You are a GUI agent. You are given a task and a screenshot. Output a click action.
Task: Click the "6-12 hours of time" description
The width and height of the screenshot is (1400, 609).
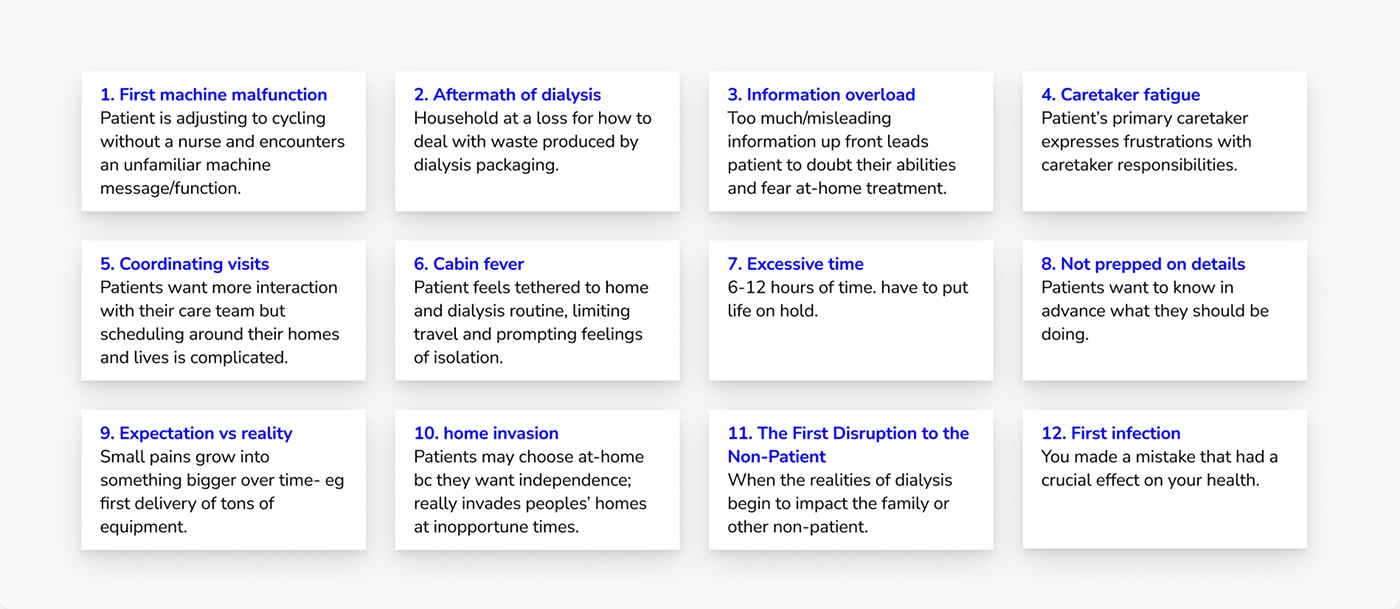click(x=847, y=299)
